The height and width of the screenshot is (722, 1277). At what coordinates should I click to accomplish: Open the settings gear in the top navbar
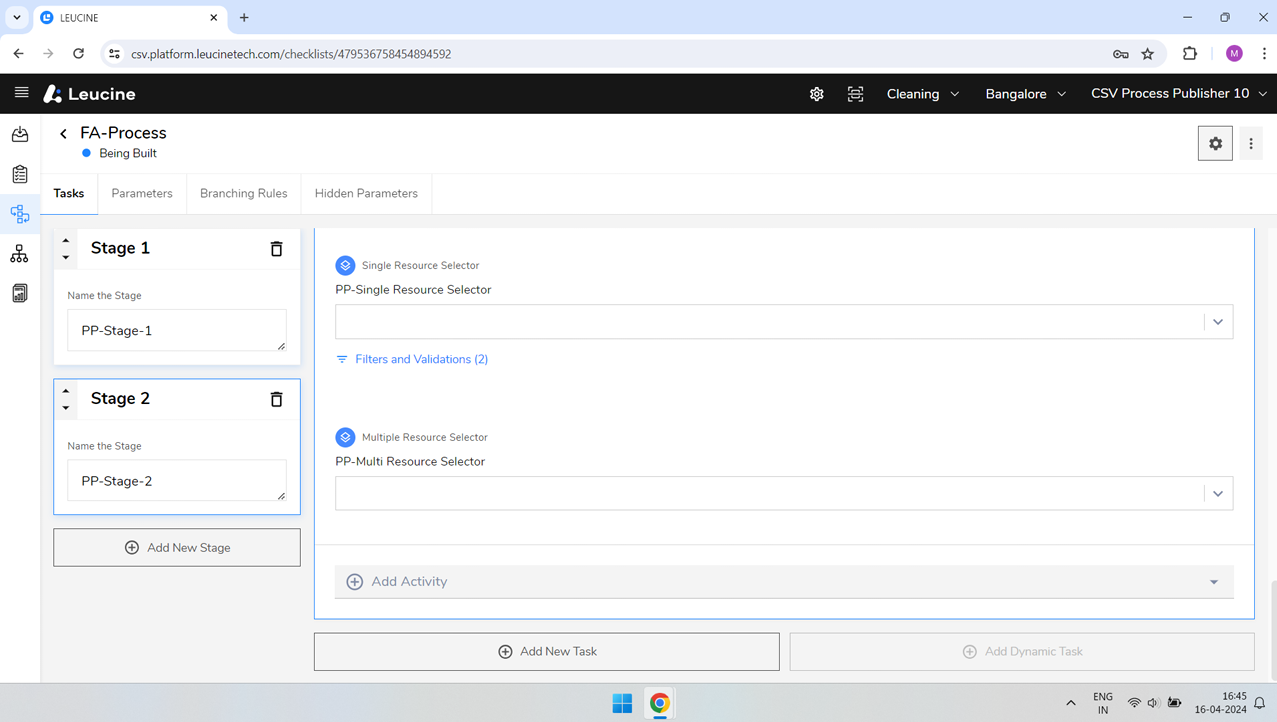[x=816, y=93]
